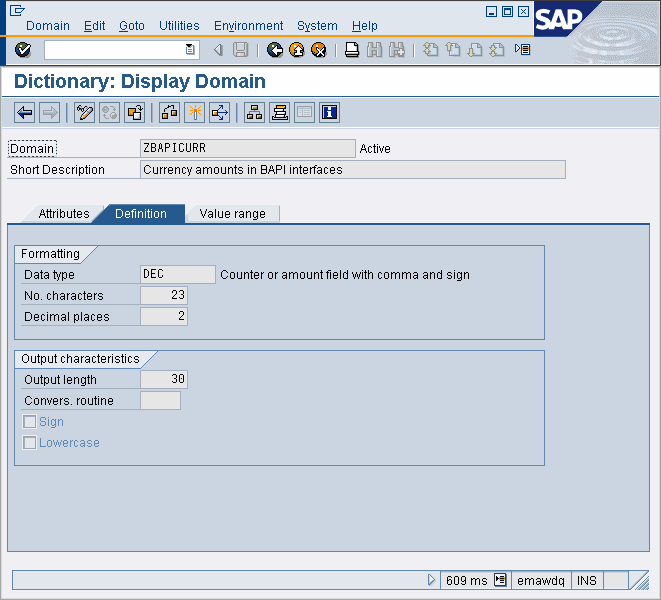Click the Where-Used List icon
The width and height of the screenshot is (661, 600).
click(220, 113)
